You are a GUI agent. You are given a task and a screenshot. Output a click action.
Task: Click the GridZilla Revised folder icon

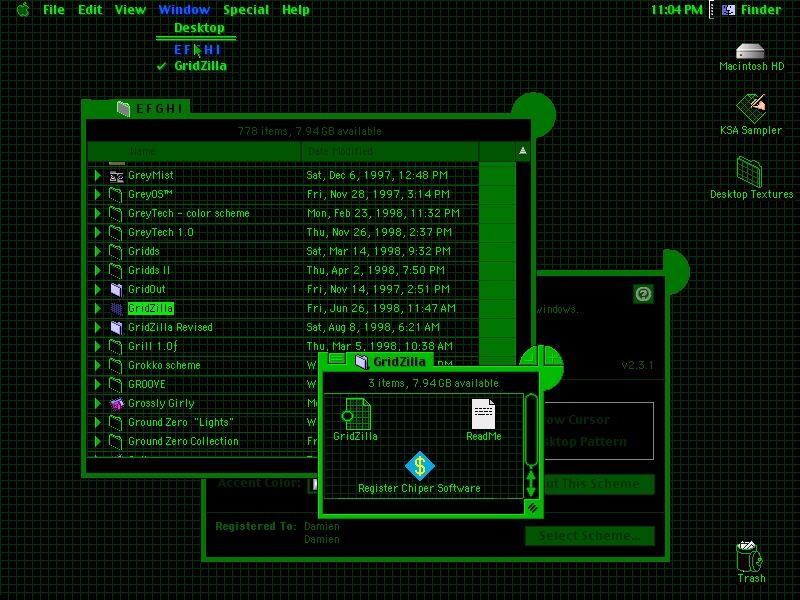point(116,328)
